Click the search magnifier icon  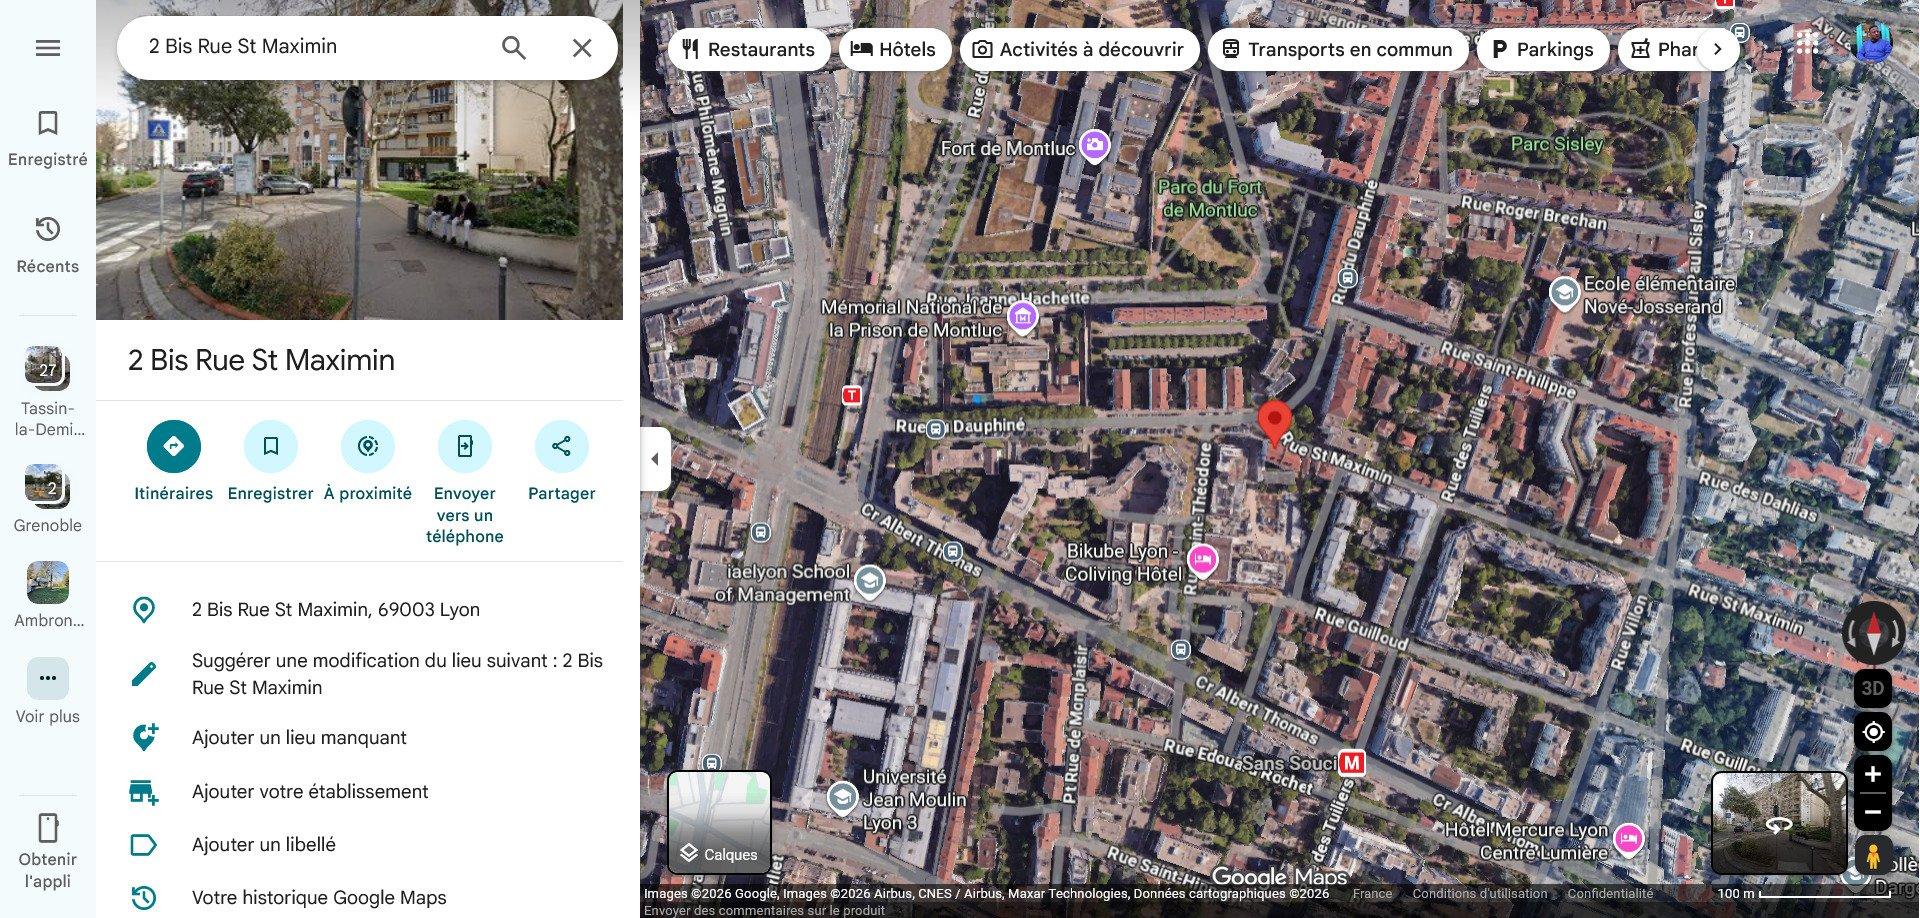pyautogui.click(x=514, y=48)
